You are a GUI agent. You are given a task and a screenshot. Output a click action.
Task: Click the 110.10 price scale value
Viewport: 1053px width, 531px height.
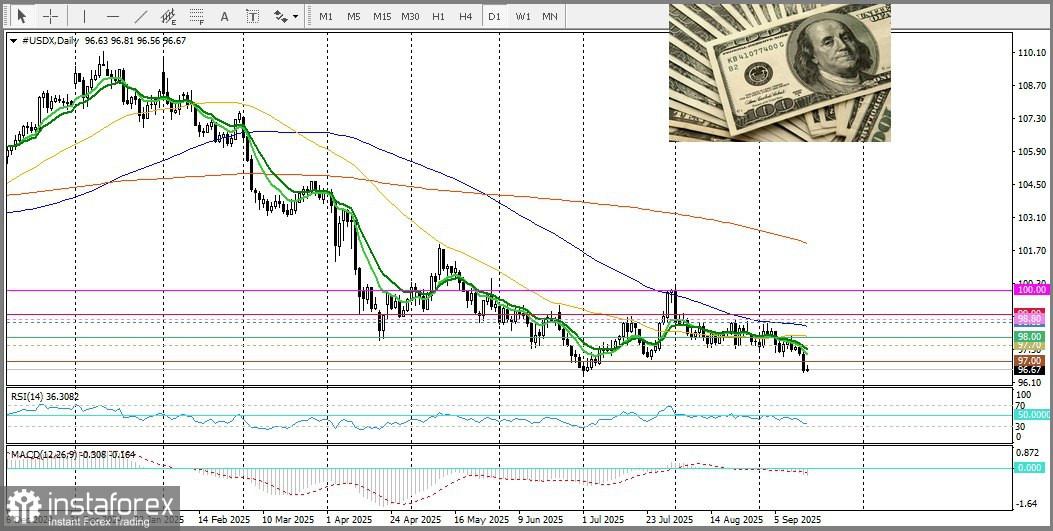(x=1032, y=53)
